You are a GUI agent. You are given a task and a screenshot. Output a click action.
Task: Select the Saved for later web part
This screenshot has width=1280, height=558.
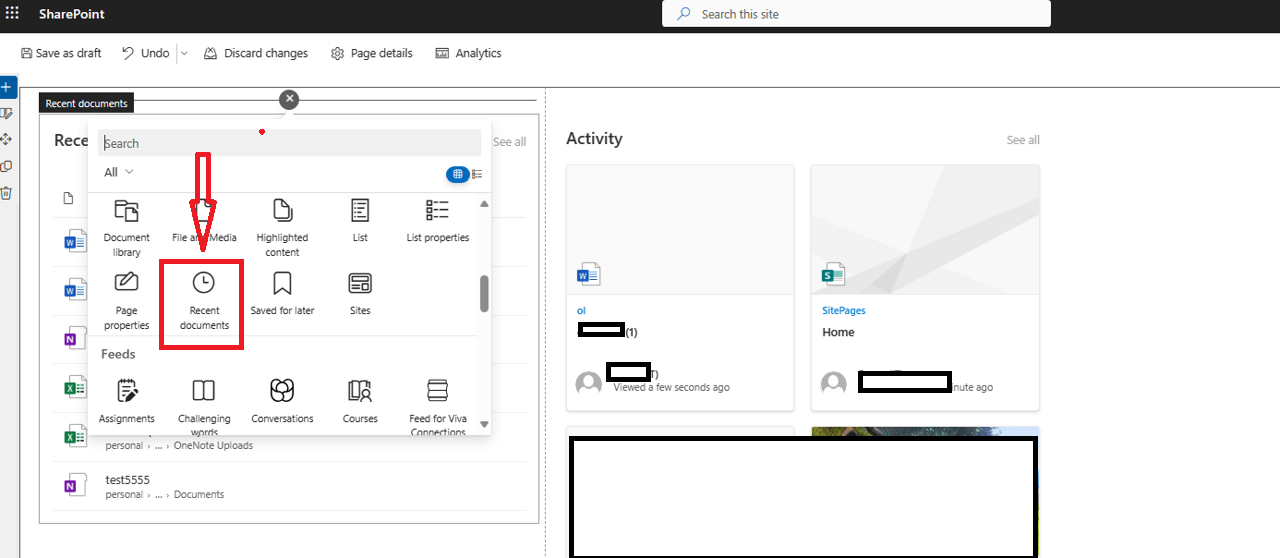(282, 294)
